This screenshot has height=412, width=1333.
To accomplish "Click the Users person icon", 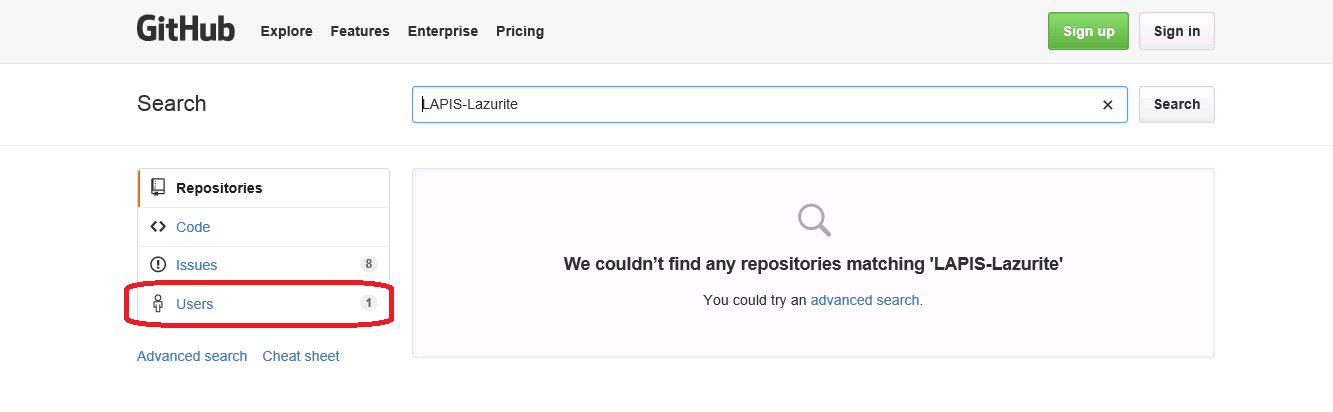I will tap(158, 304).
